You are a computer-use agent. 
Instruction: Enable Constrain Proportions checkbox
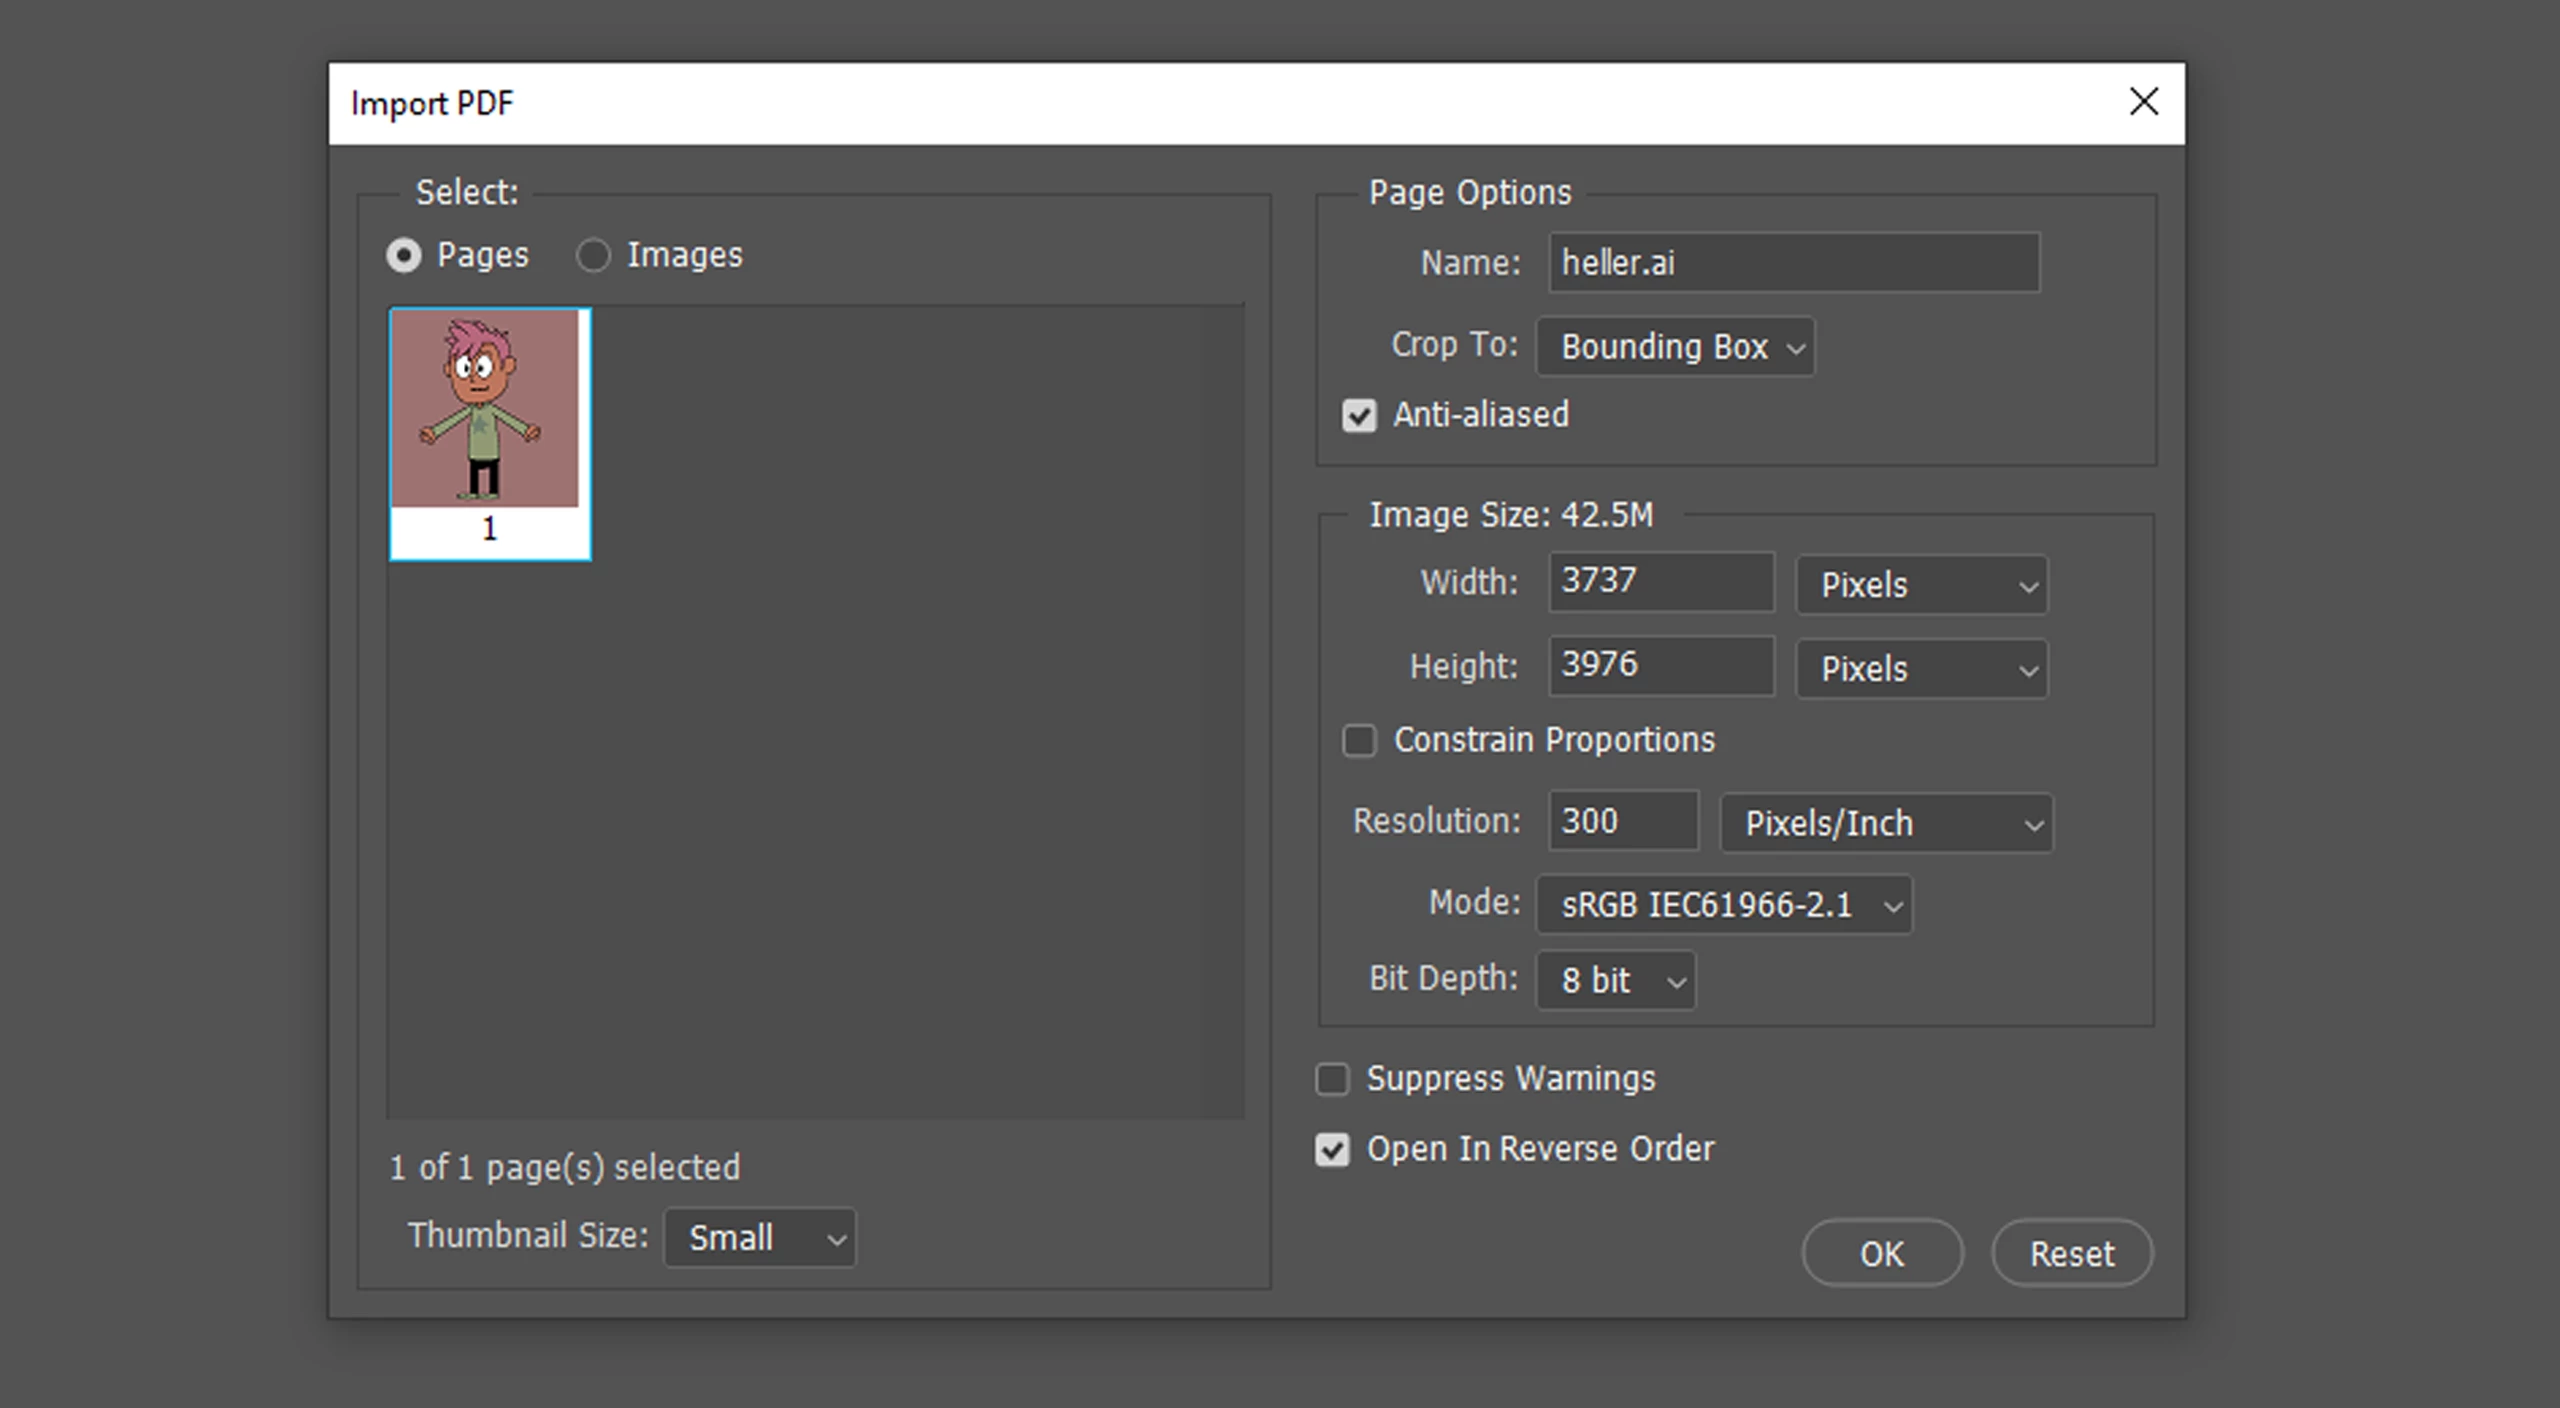tap(1359, 741)
